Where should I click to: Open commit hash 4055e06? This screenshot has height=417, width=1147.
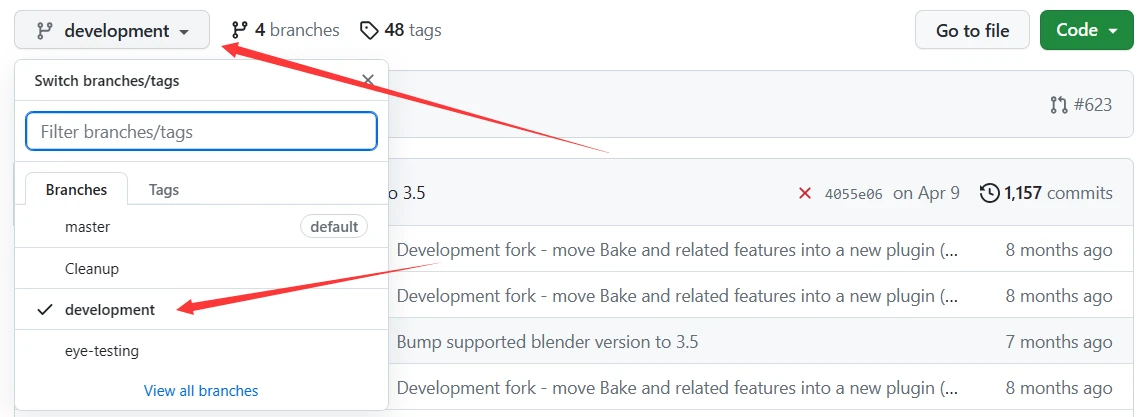pos(853,194)
